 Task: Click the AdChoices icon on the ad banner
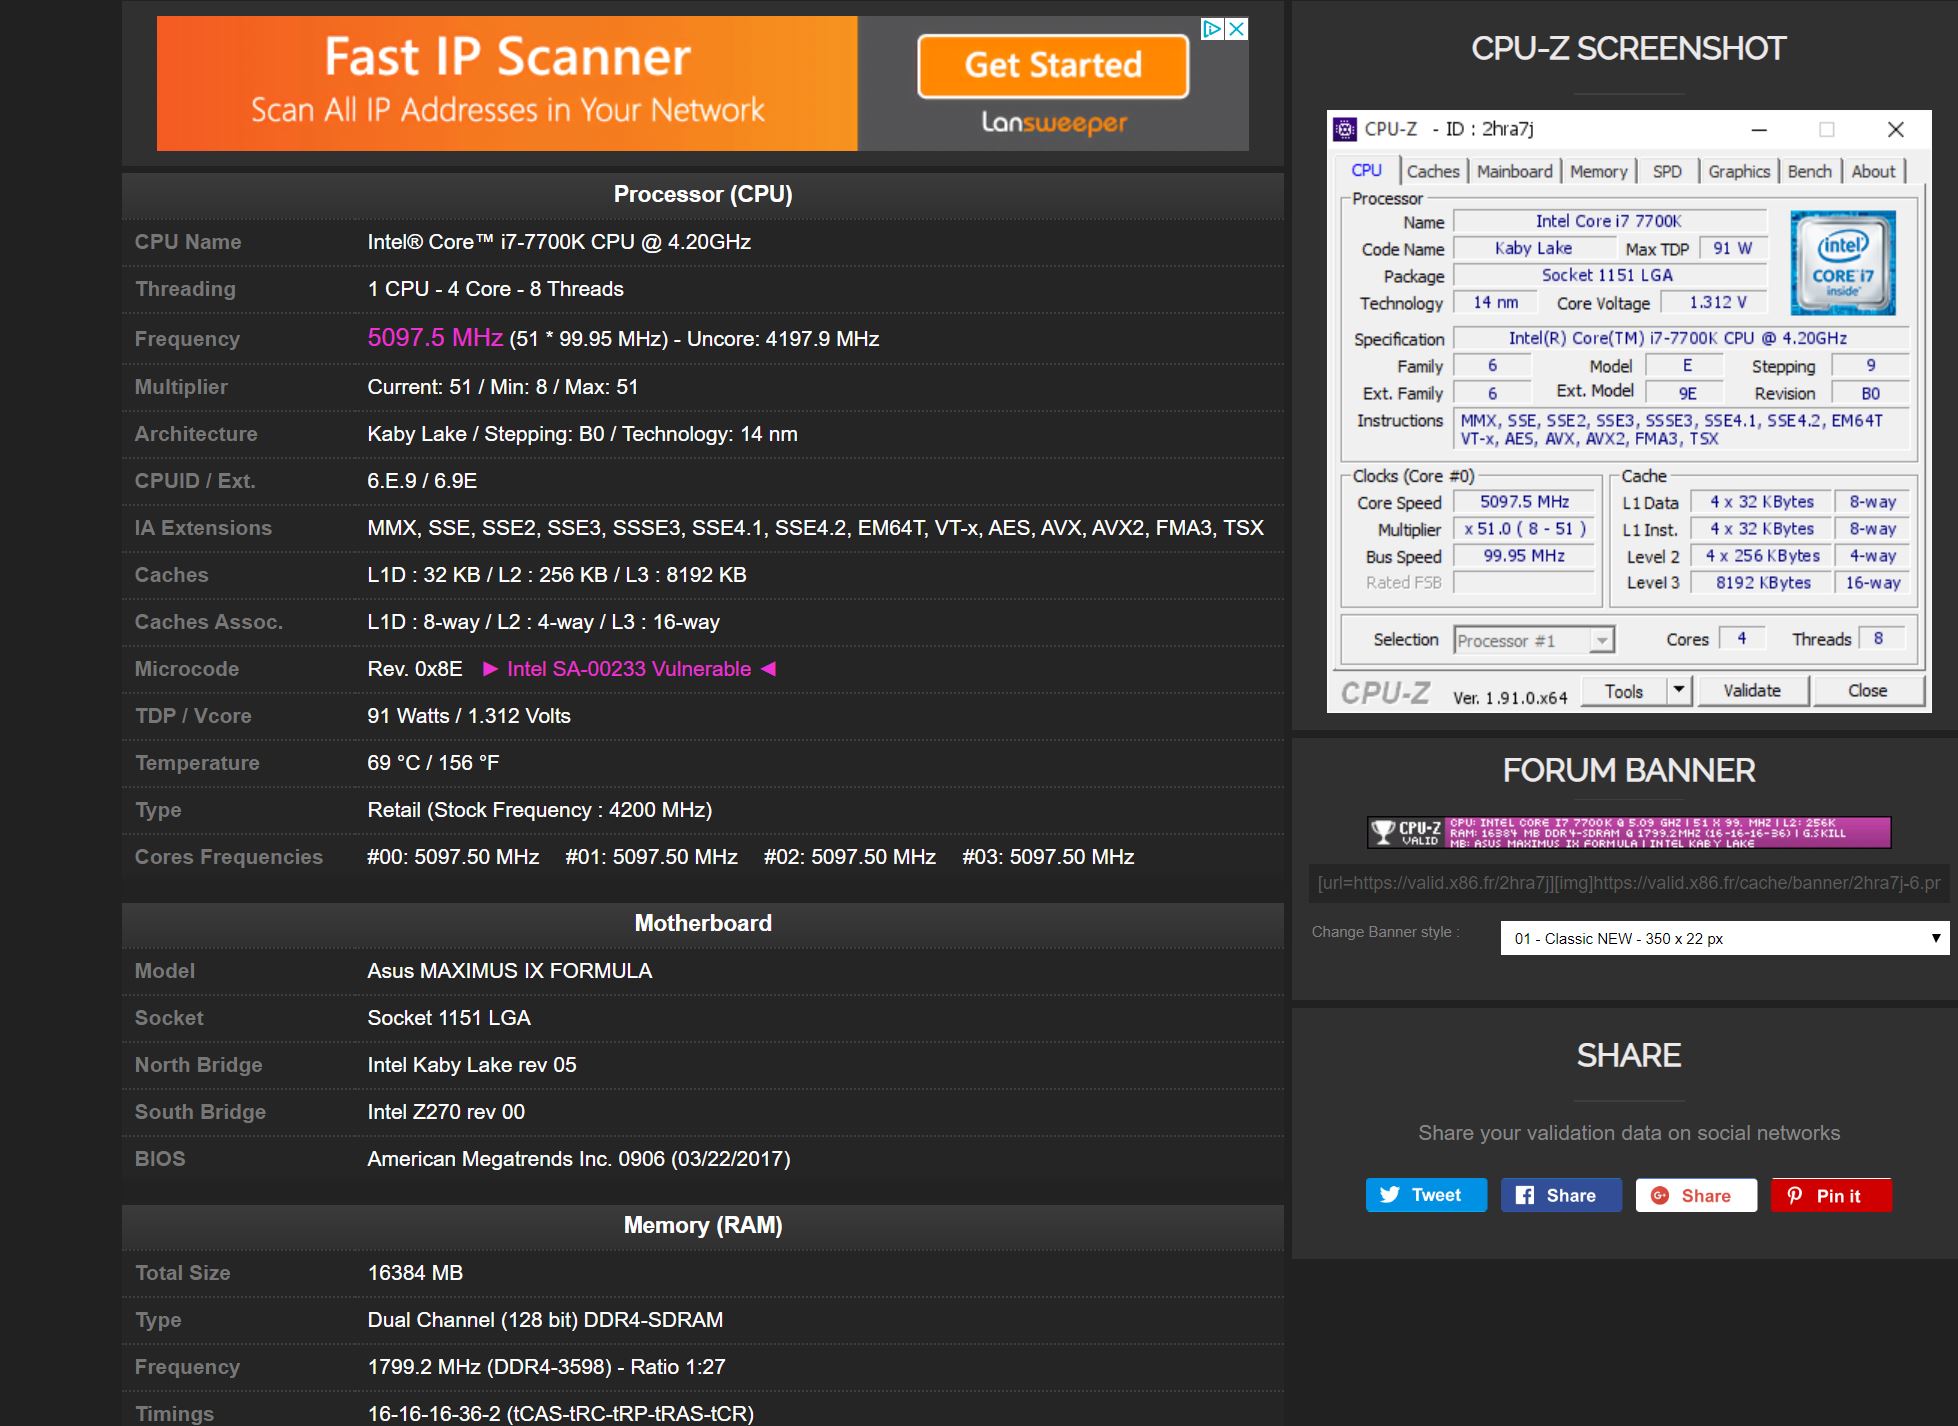pos(1212,29)
